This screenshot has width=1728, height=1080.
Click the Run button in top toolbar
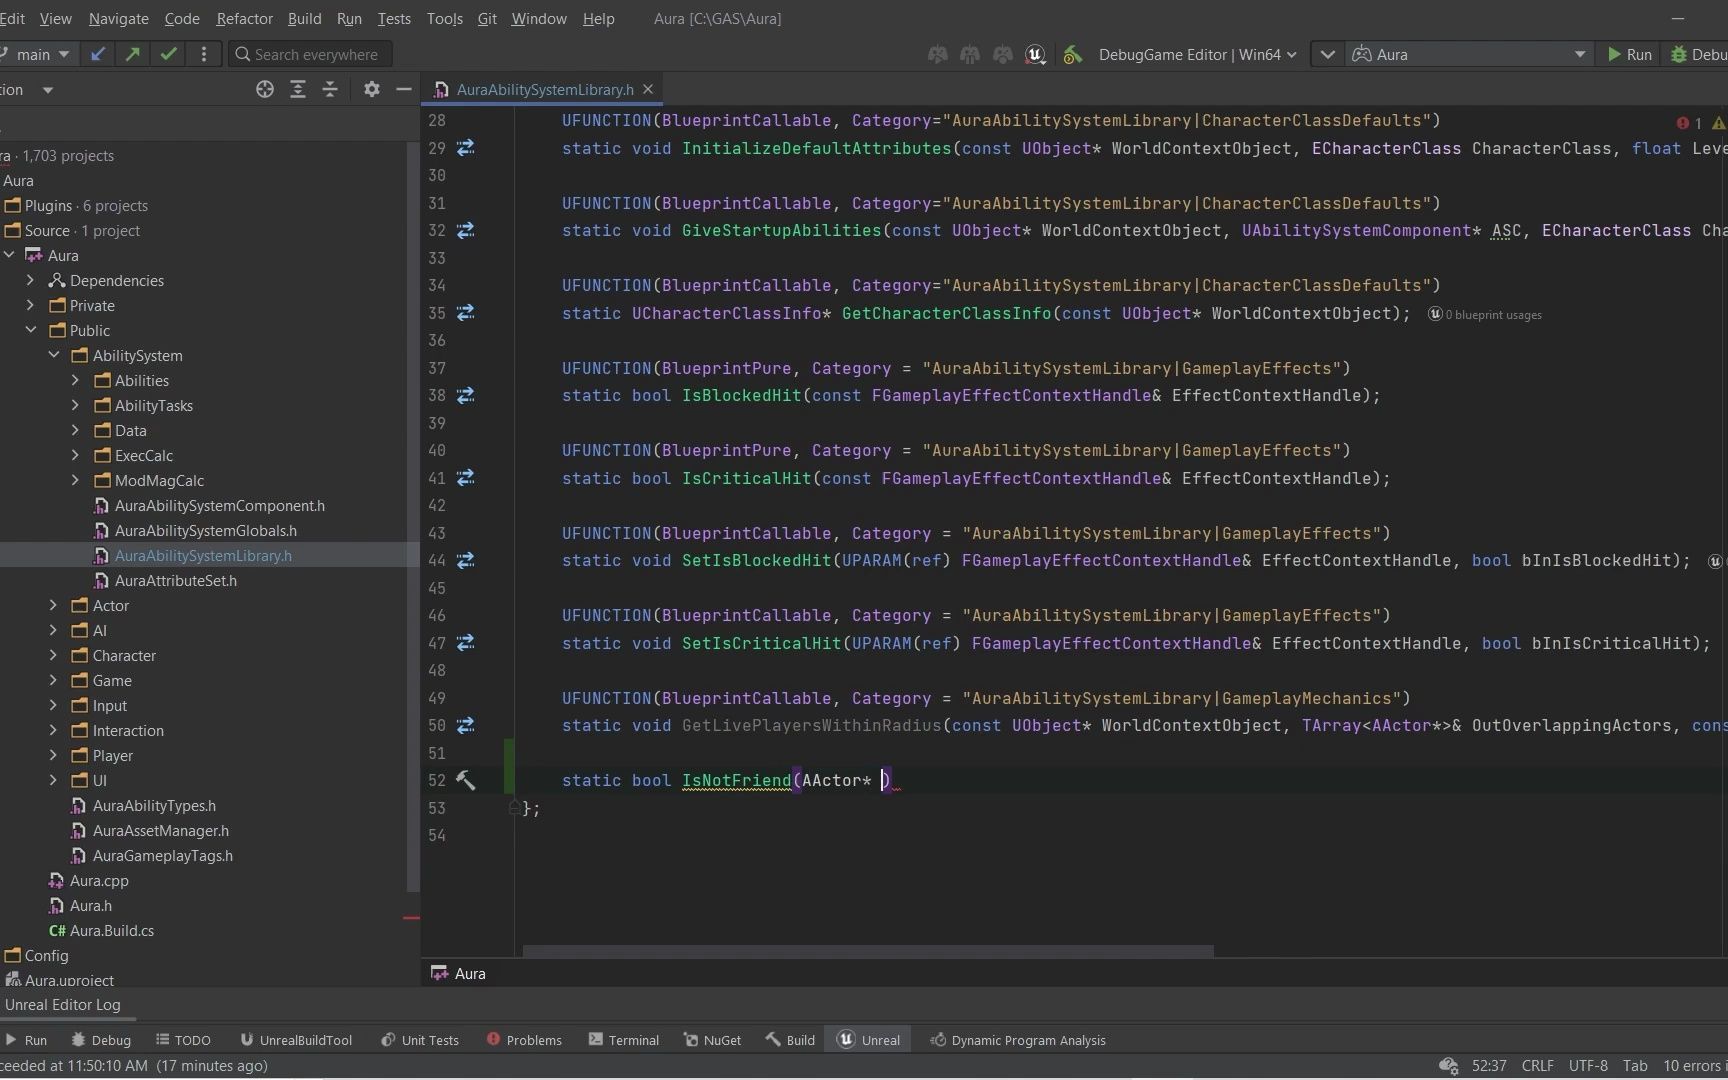tap(1630, 55)
